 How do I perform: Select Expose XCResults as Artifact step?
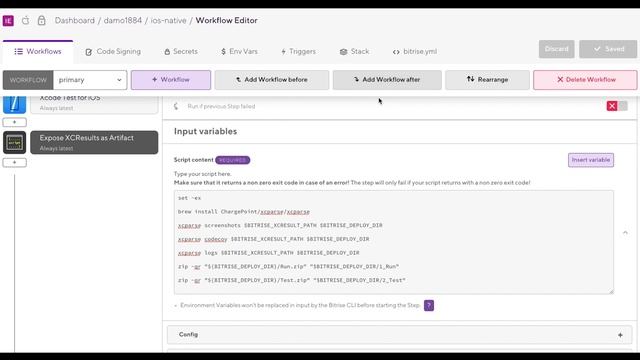pyautogui.click(x=94, y=142)
